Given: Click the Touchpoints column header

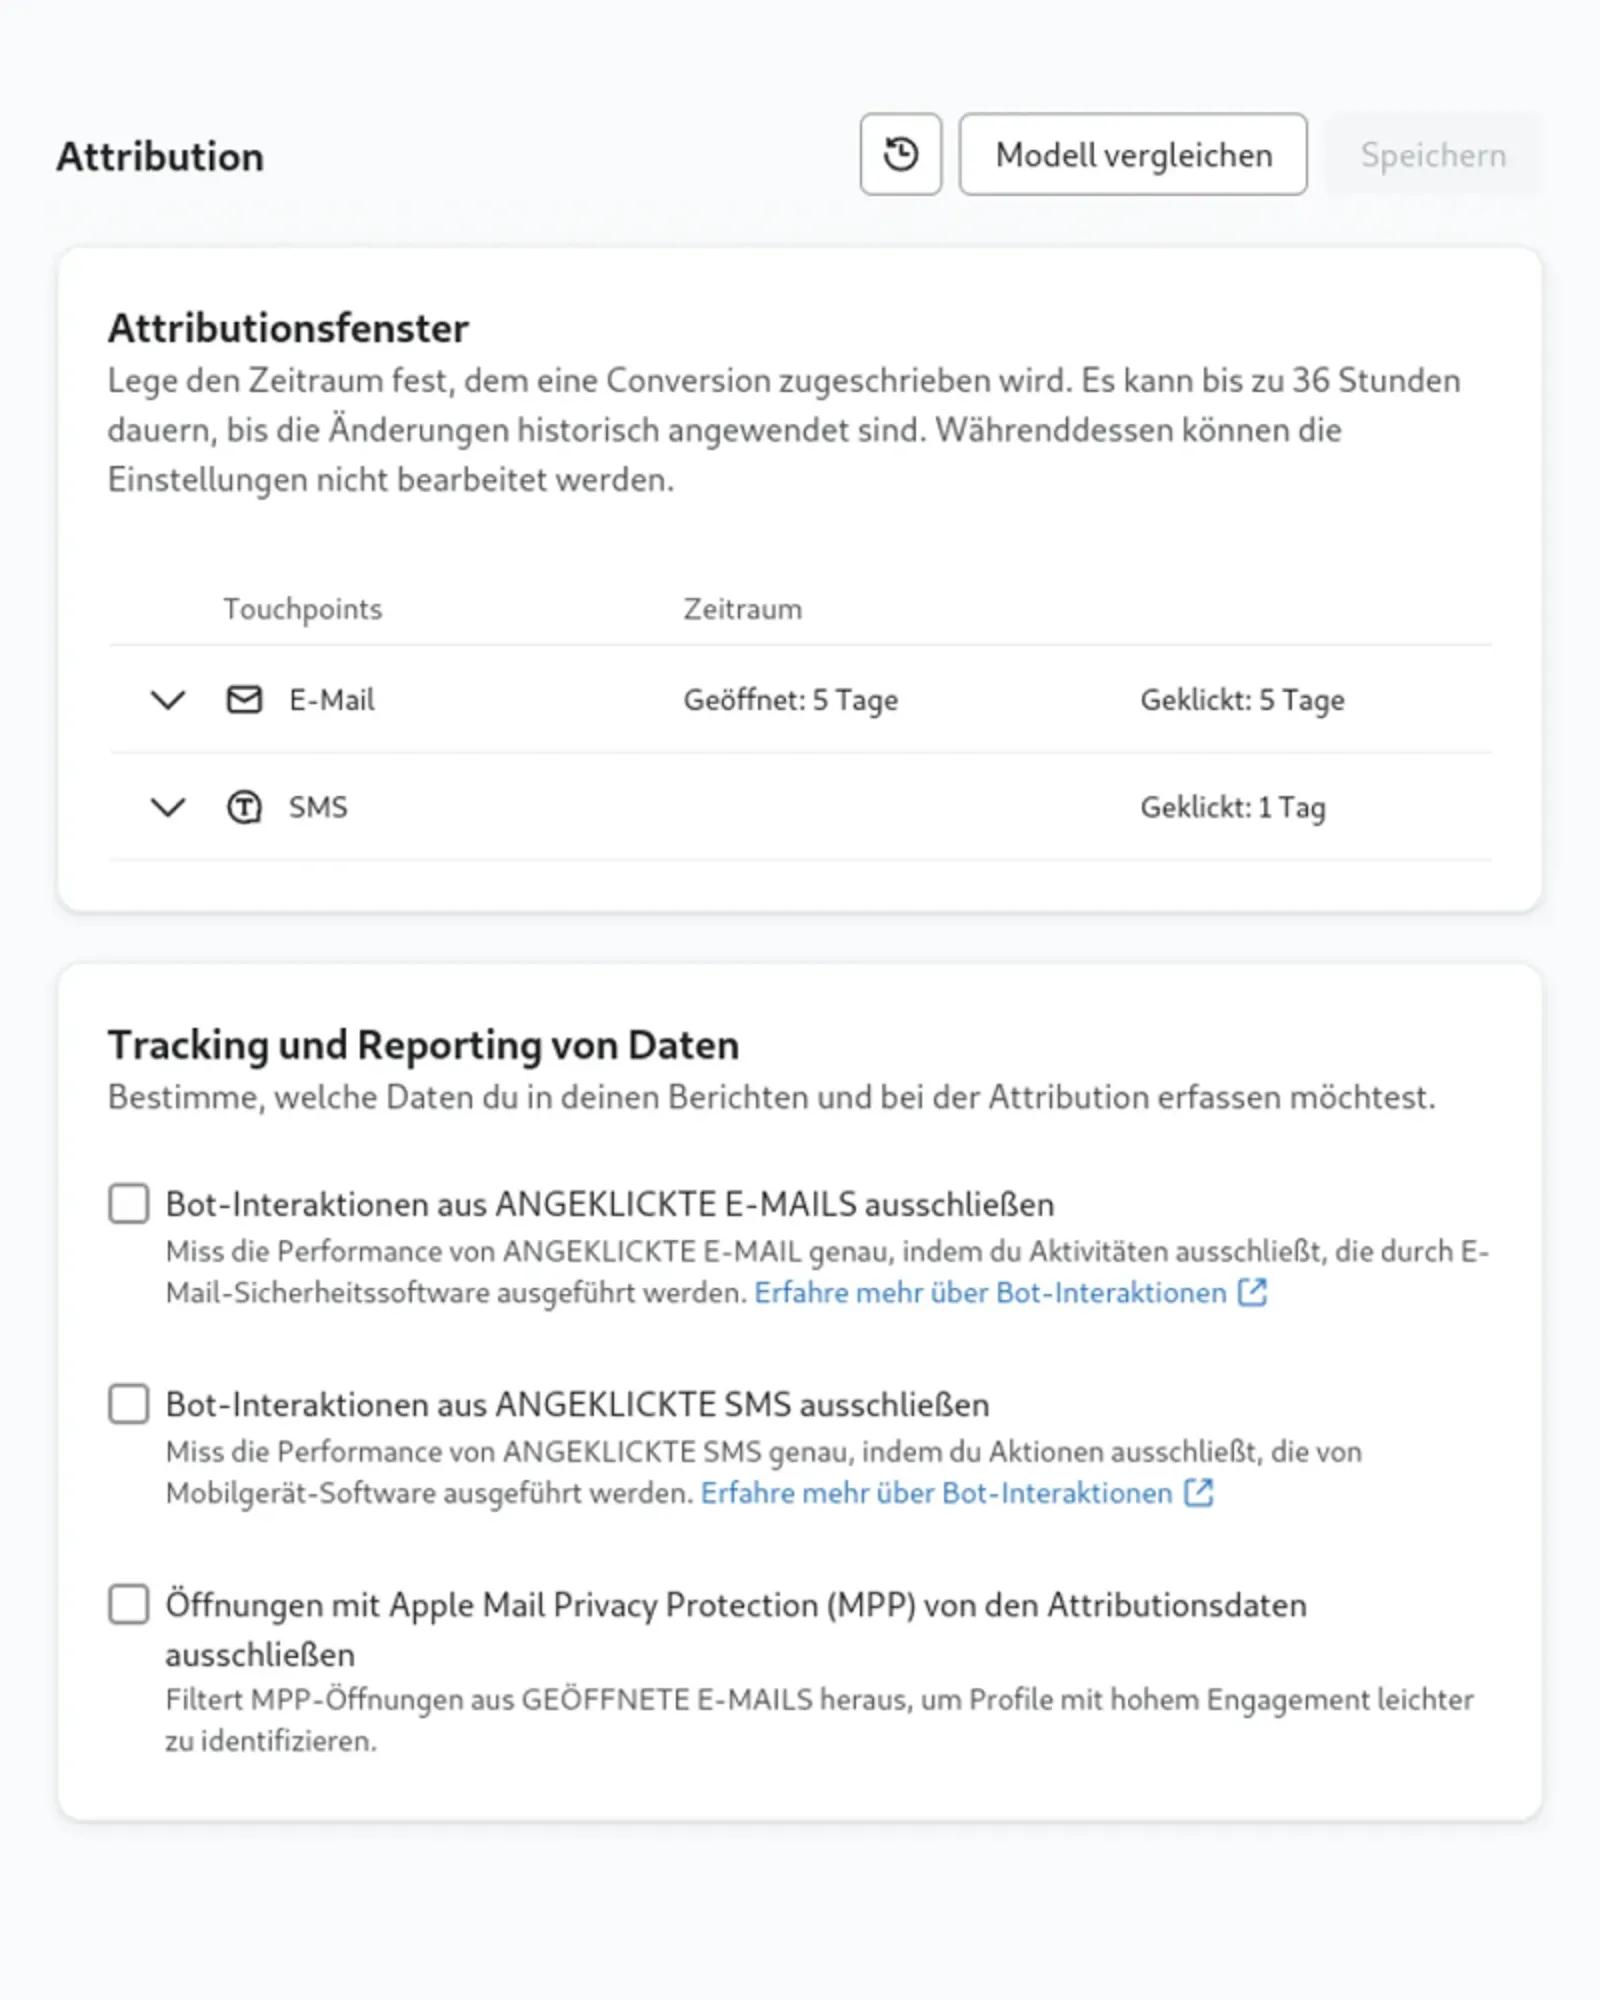Looking at the screenshot, I should 302,608.
